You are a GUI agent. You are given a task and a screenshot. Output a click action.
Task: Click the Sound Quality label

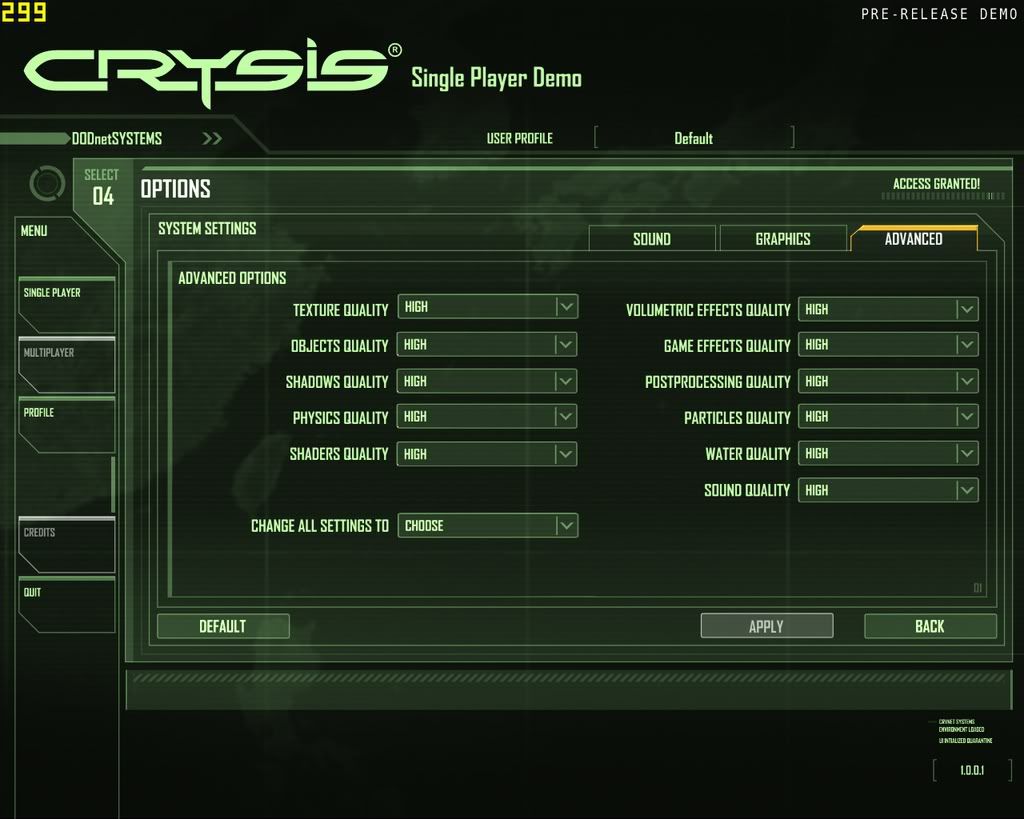747,490
